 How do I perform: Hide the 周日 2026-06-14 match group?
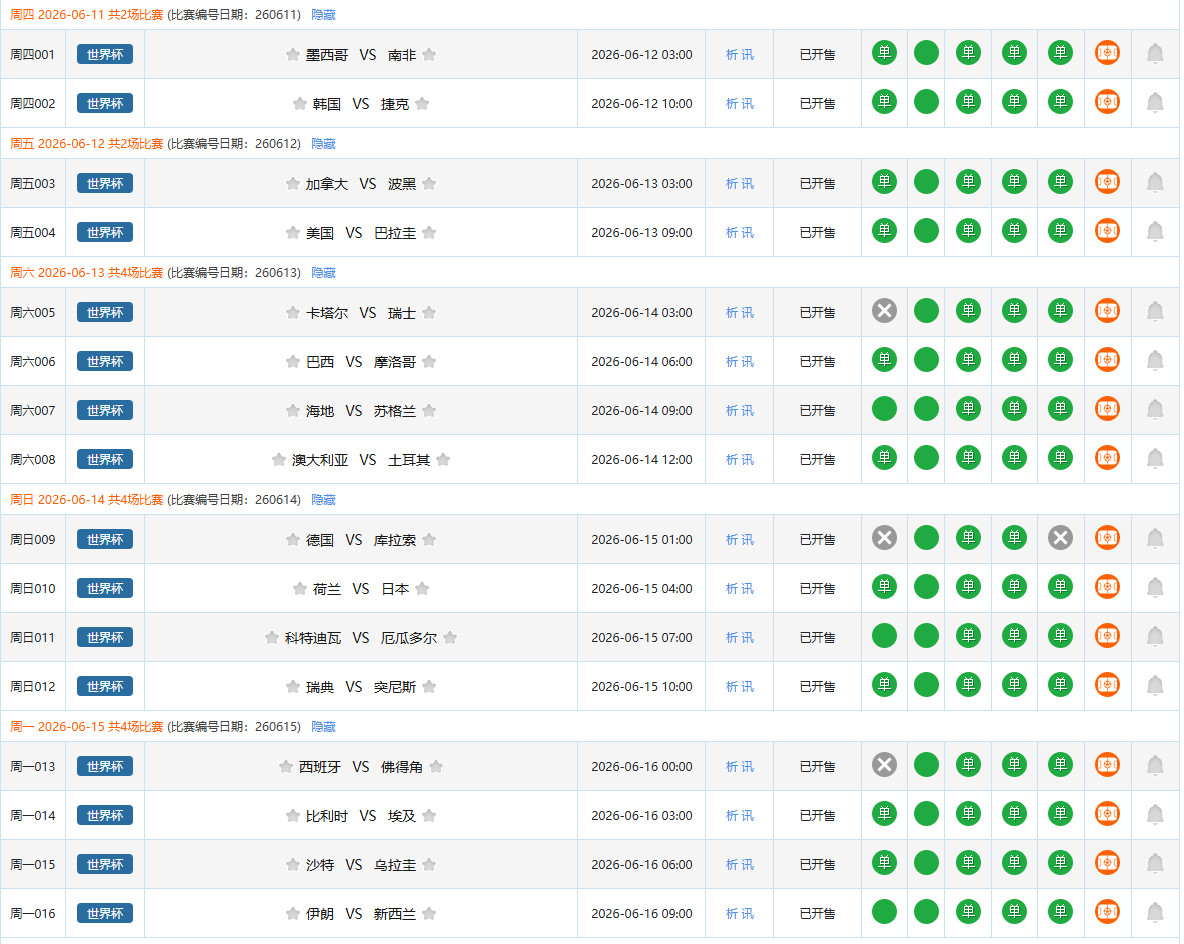pos(323,500)
